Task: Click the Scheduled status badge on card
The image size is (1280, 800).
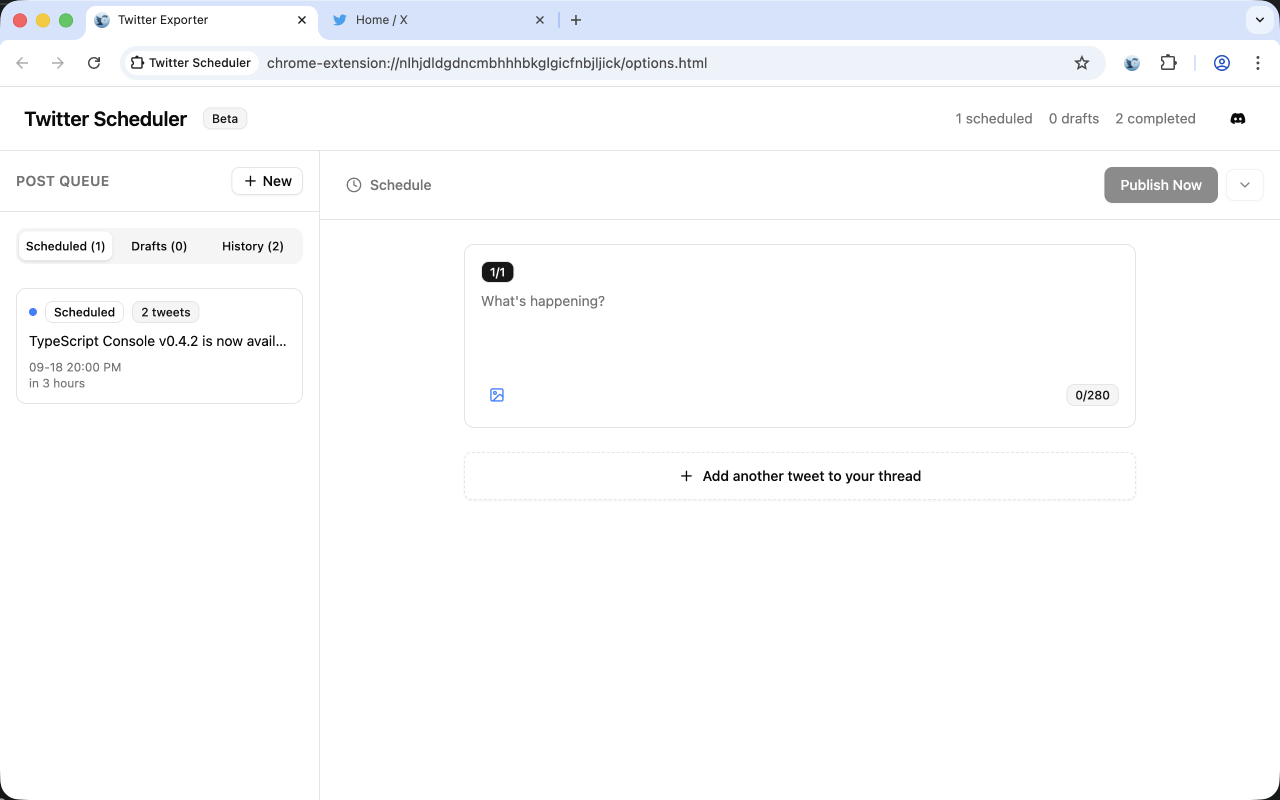Action: pyautogui.click(x=84, y=312)
